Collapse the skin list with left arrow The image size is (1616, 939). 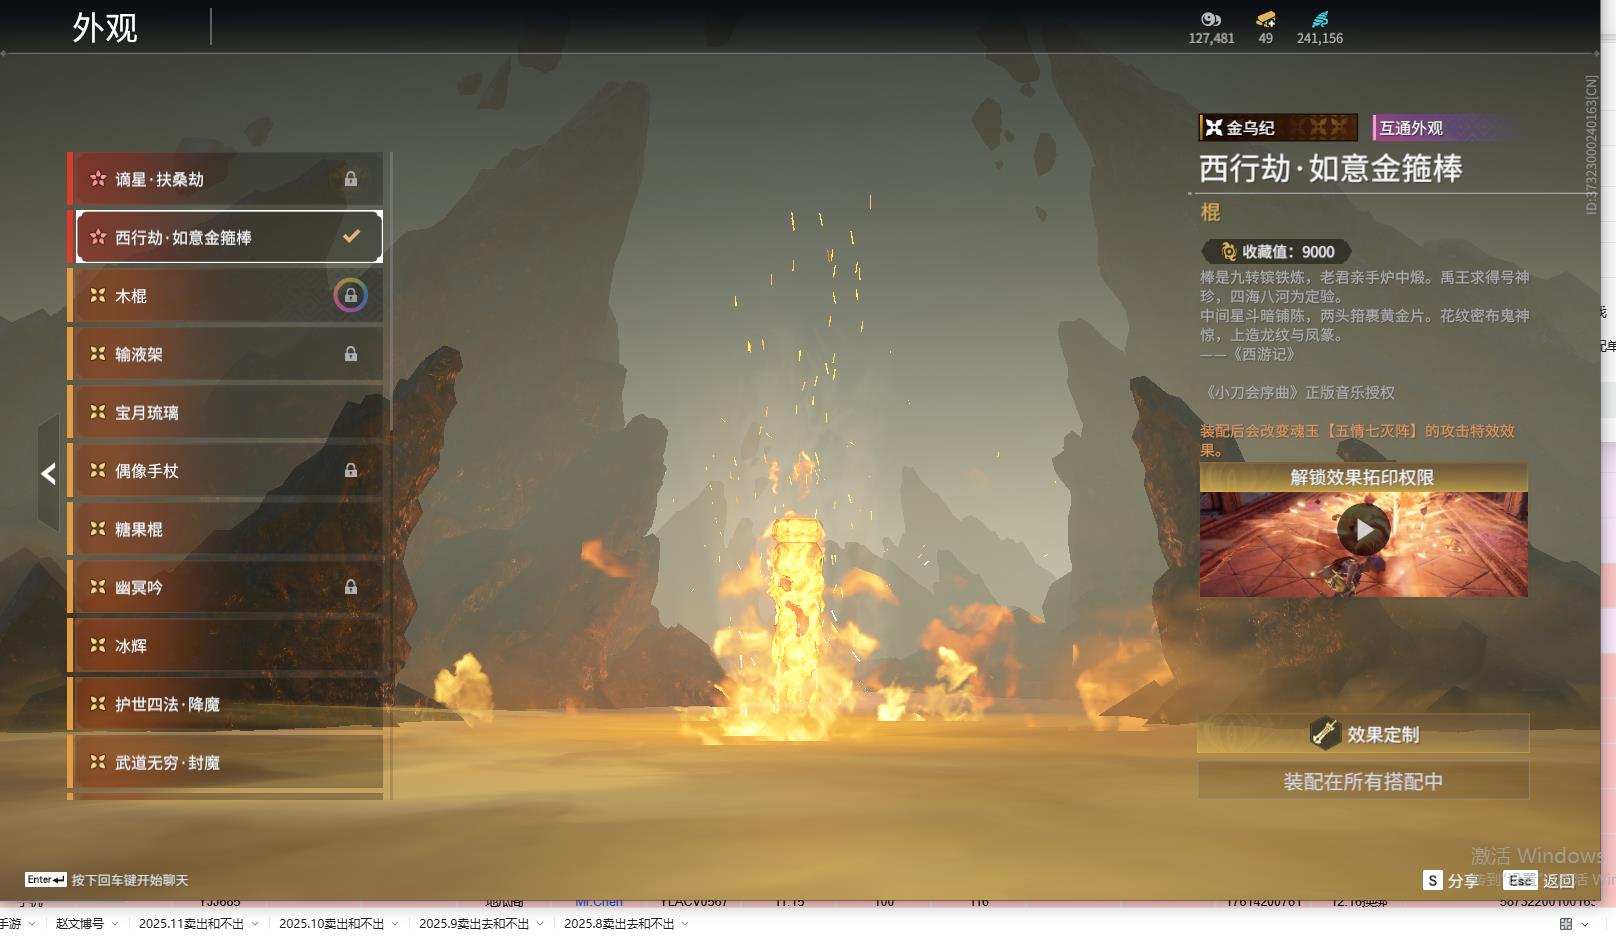(x=48, y=473)
